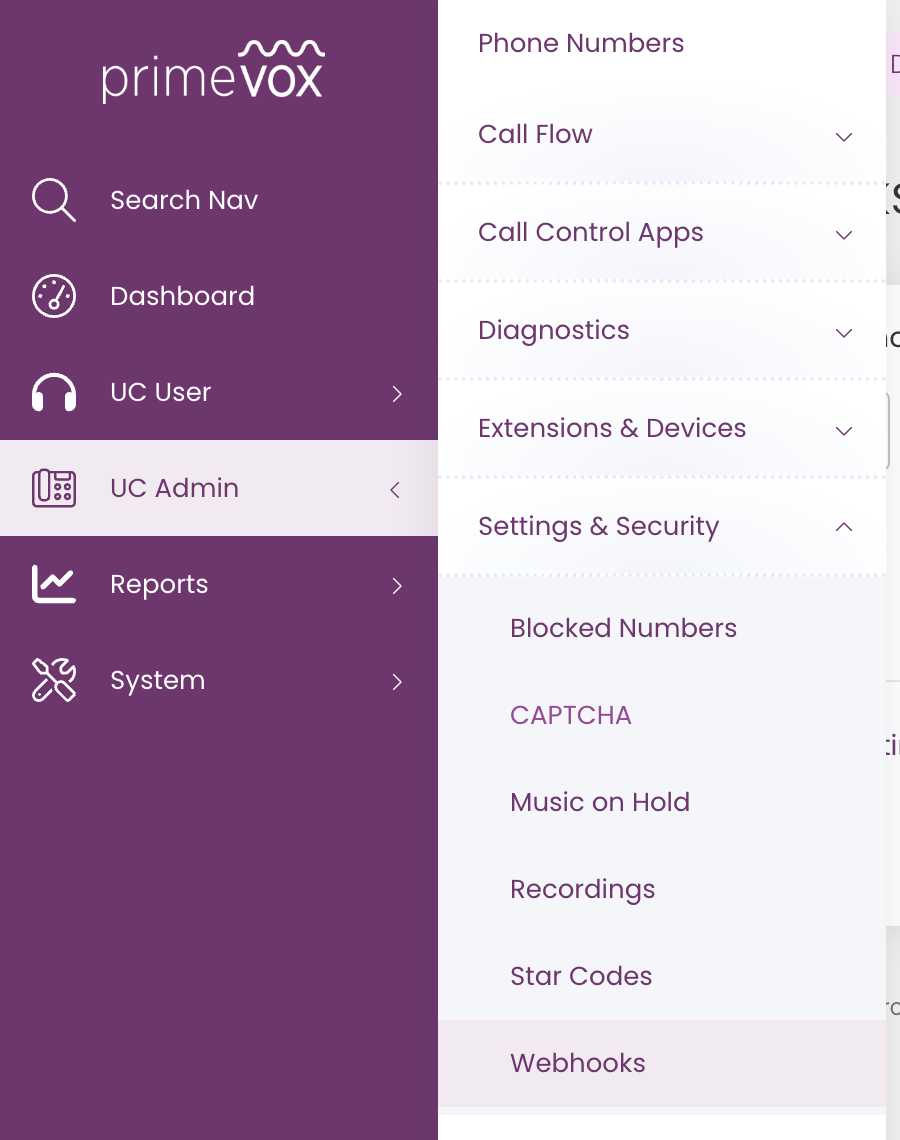
Task: Click the Search Nav magnifier icon
Action: coord(54,199)
